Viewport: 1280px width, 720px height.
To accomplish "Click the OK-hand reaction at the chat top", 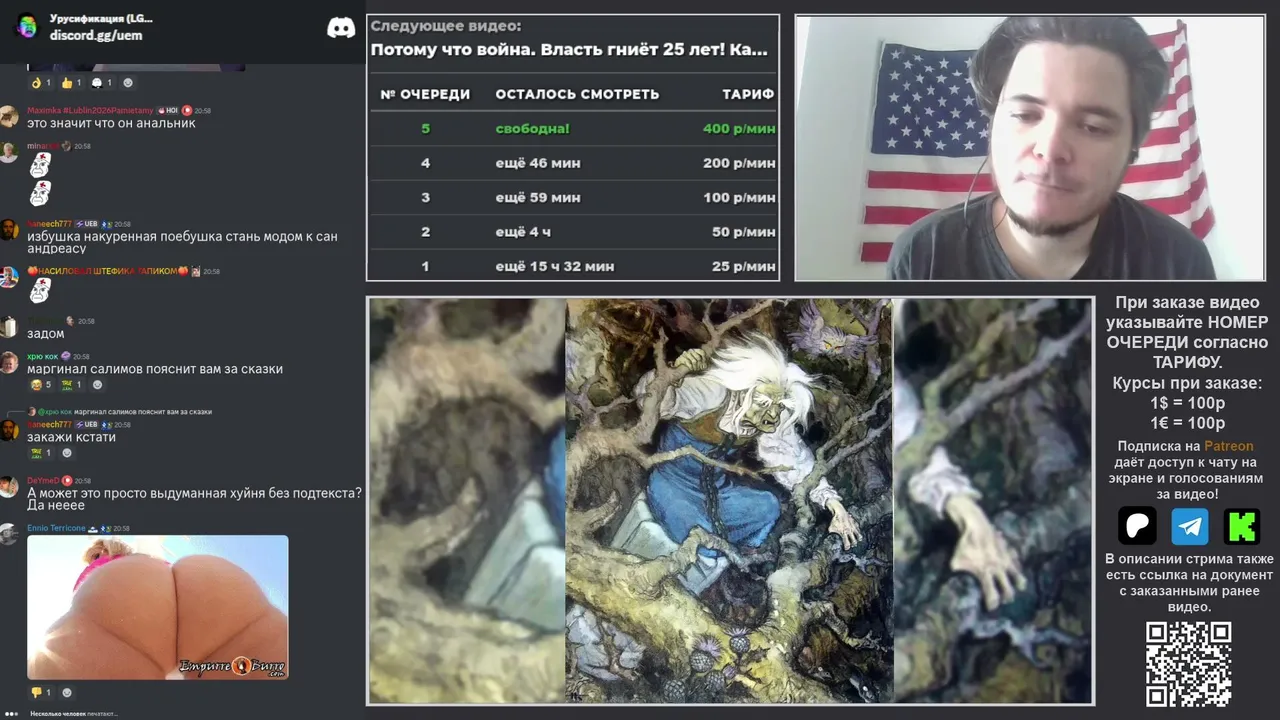I will pos(41,83).
